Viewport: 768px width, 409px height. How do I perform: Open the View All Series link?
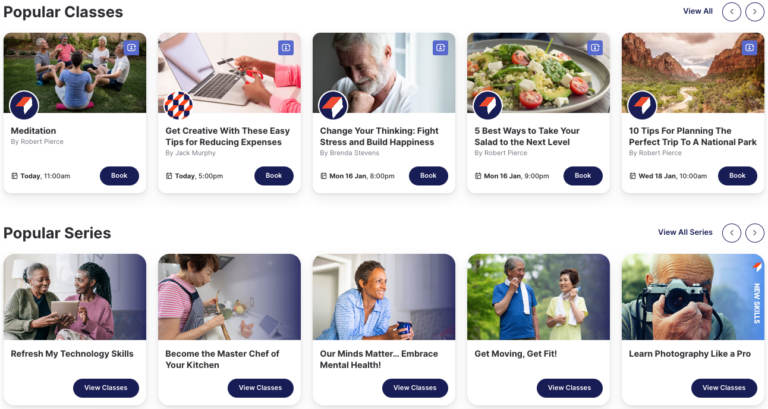(685, 232)
